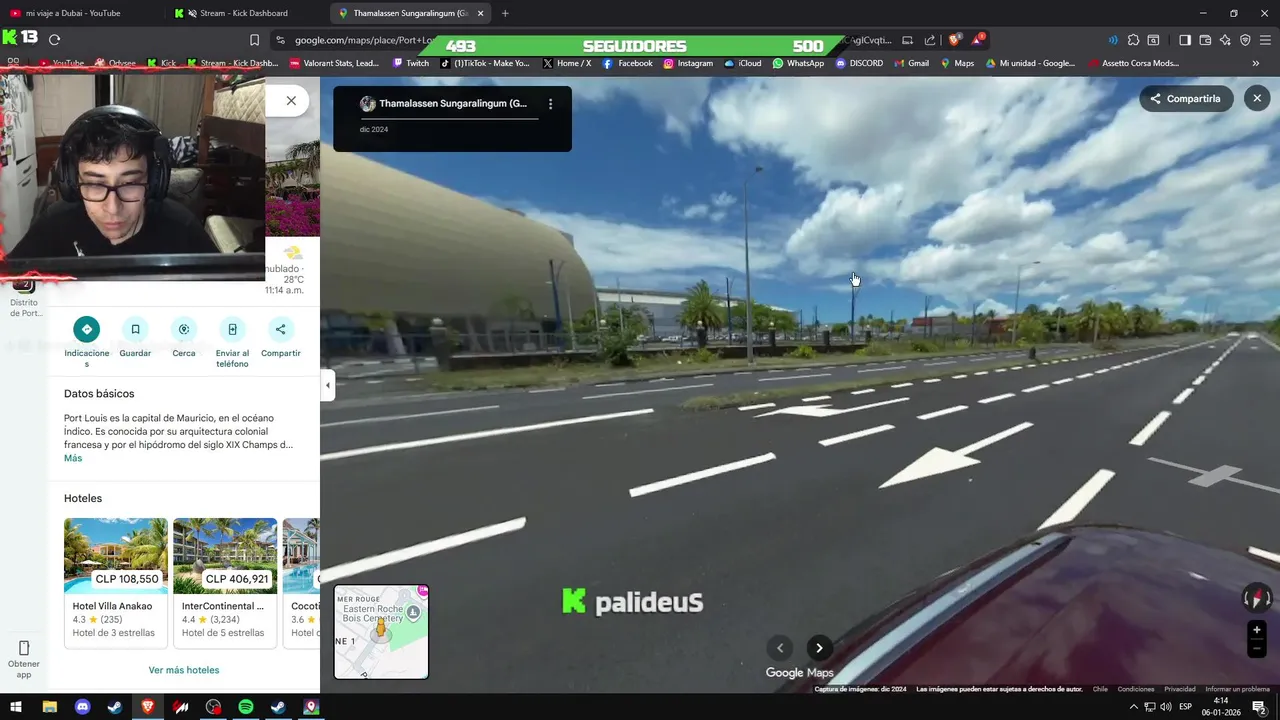Open Spotify from the taskbar
Image resolution: width=1280 pixels, height=720 pixels.
click(x=246, y=707)
